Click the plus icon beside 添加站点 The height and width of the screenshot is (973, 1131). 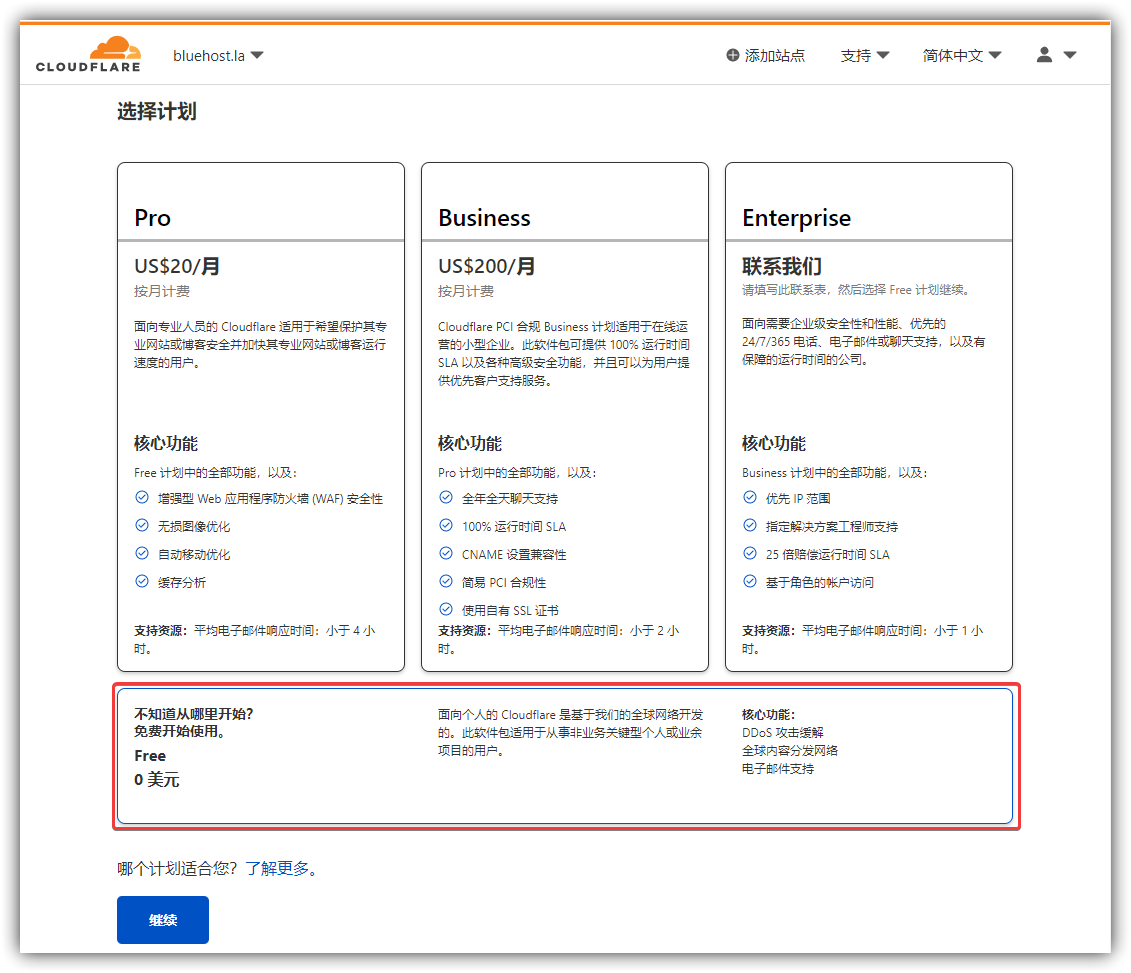click(x=732, y=56)
